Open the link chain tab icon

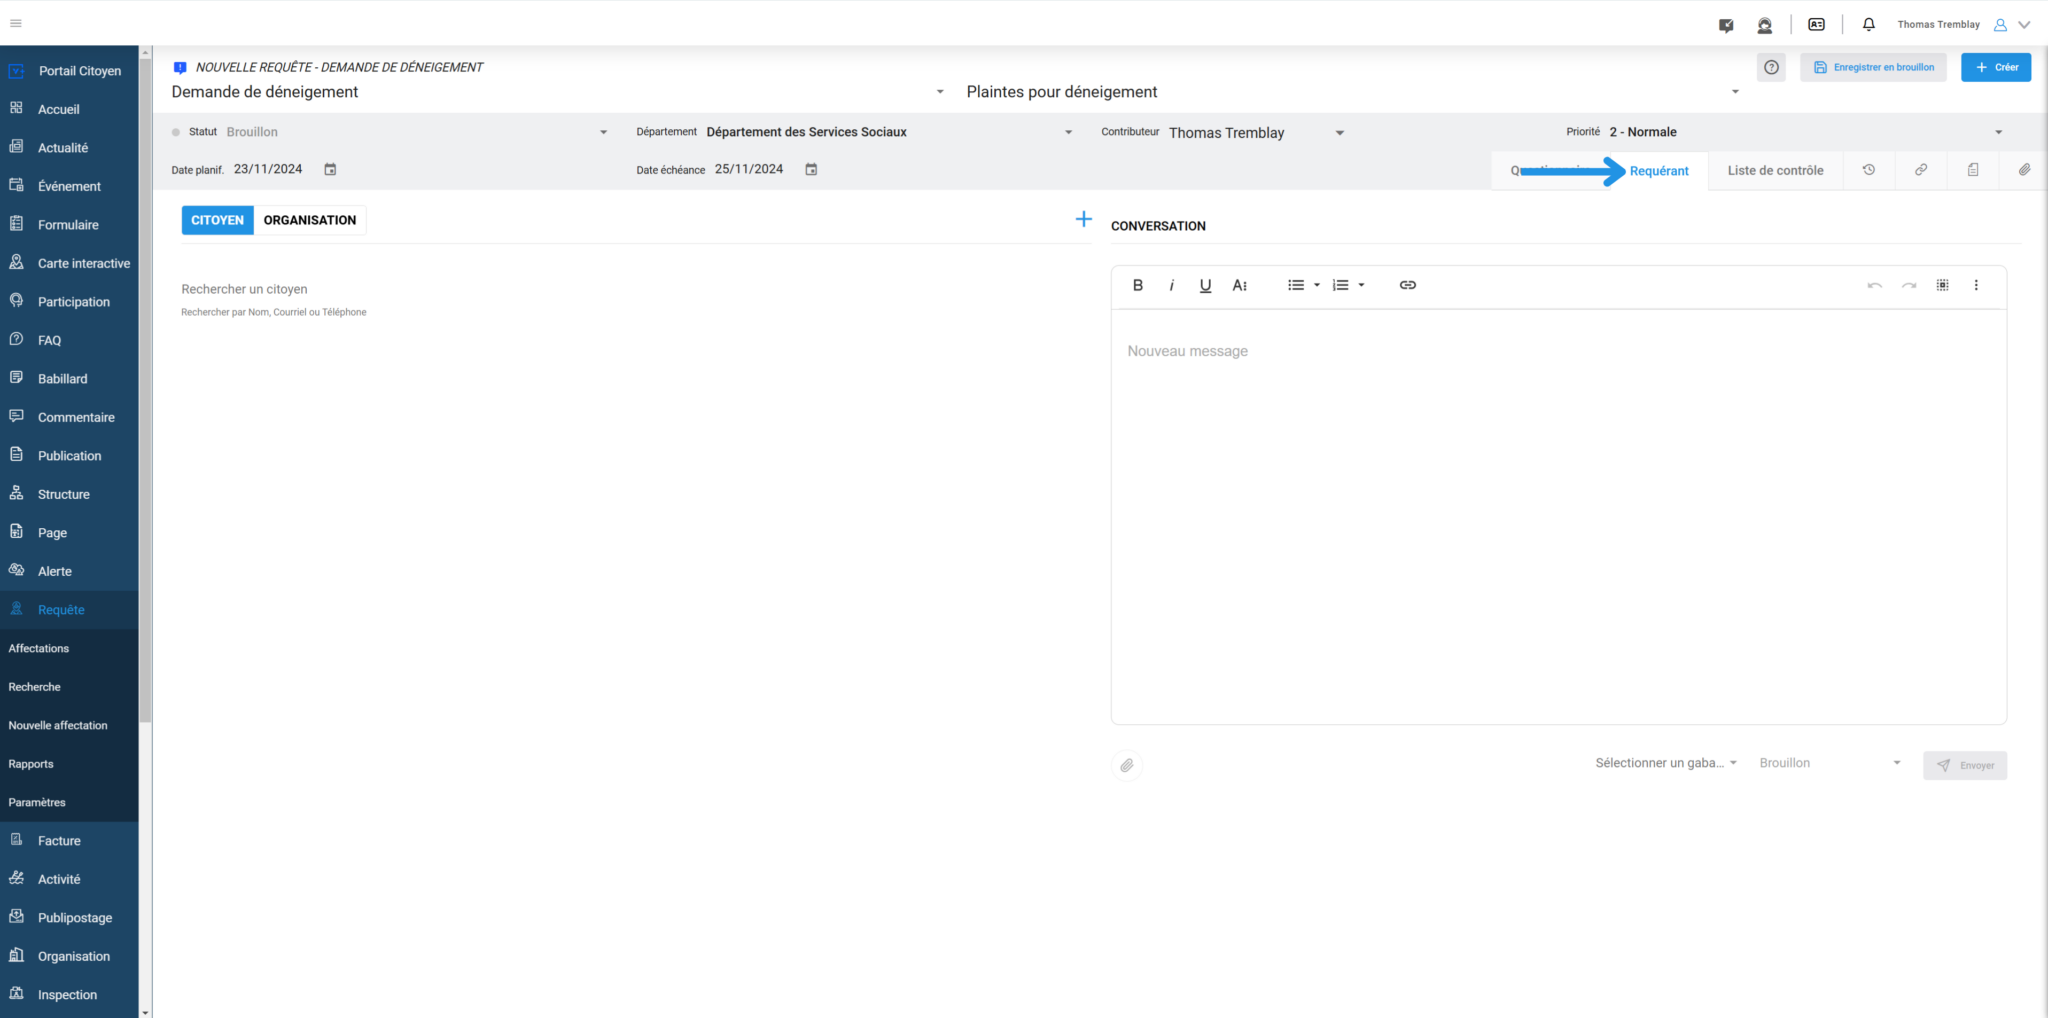(x=1921, y=170)
